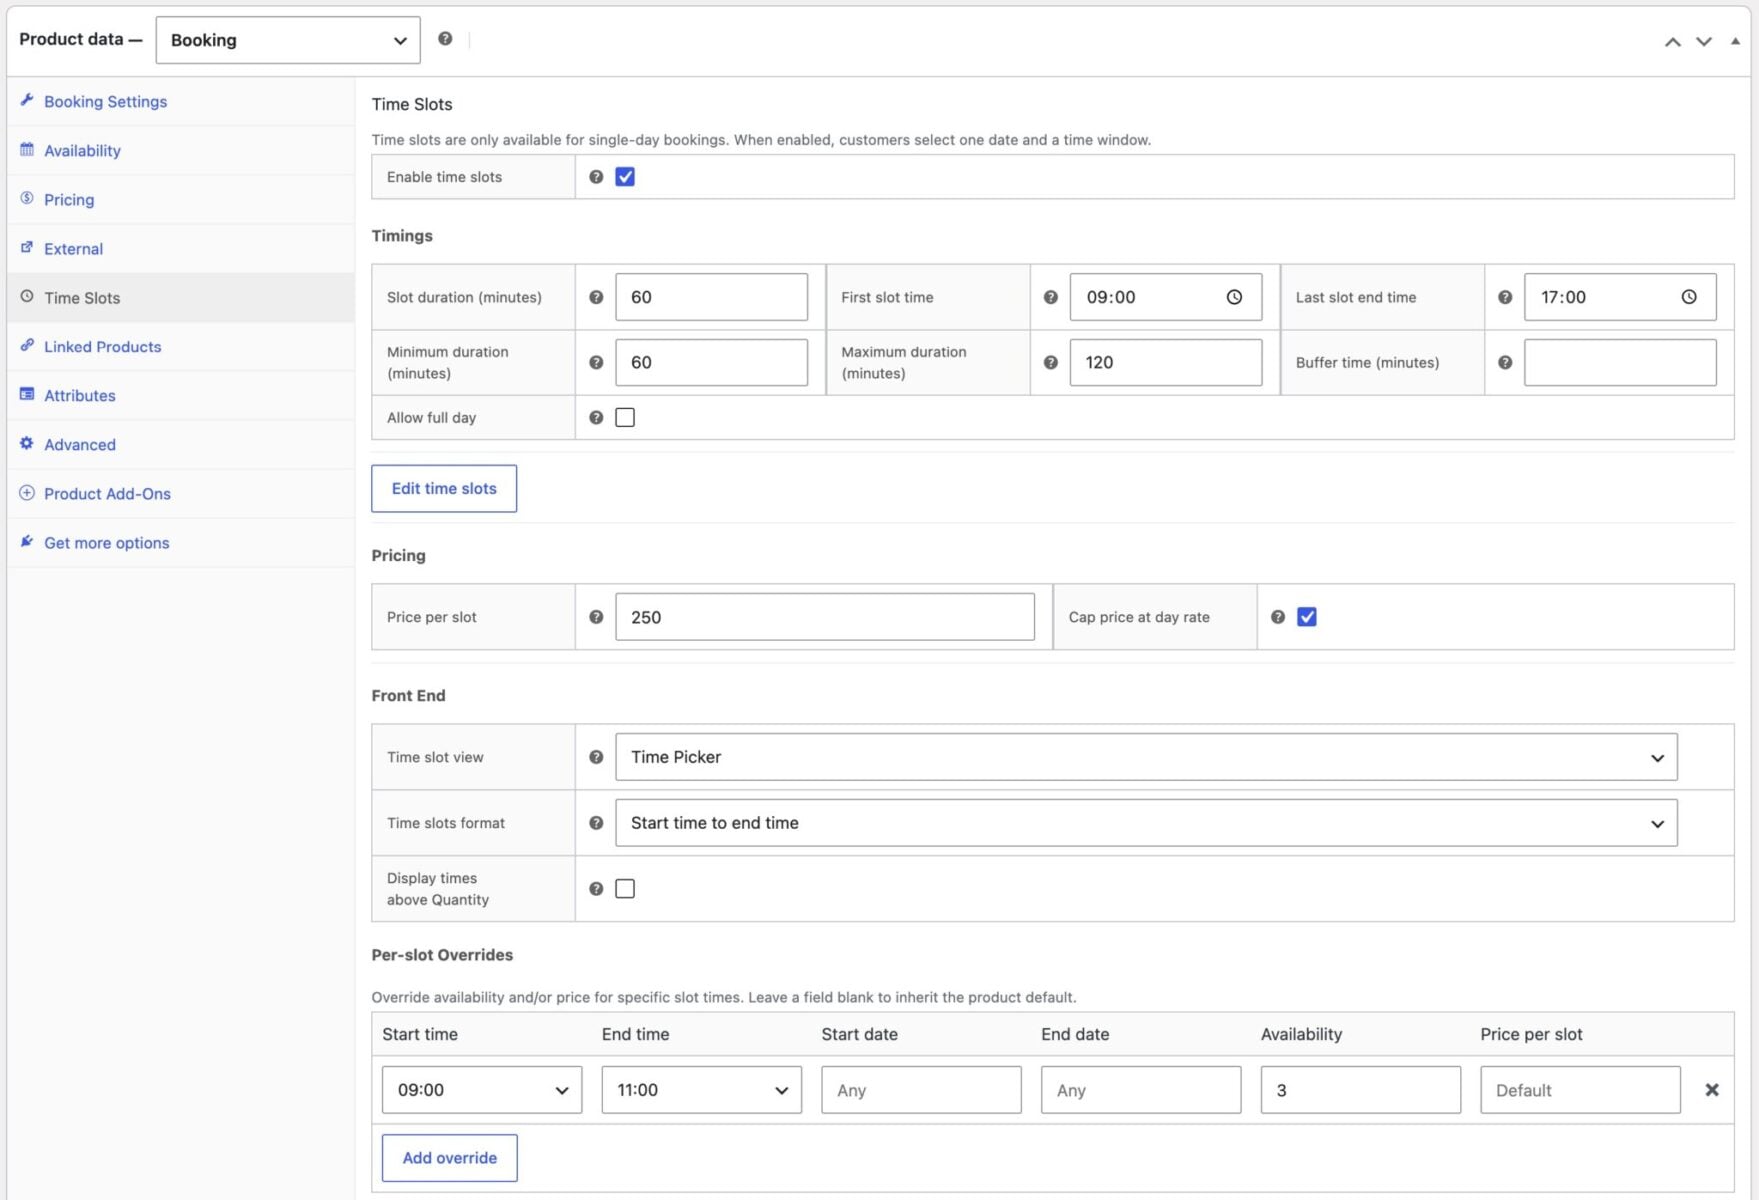Click help icon for Price per slot
Image resolution: width=1759 pixels, height=1200 pixels.
coord(596,617)
